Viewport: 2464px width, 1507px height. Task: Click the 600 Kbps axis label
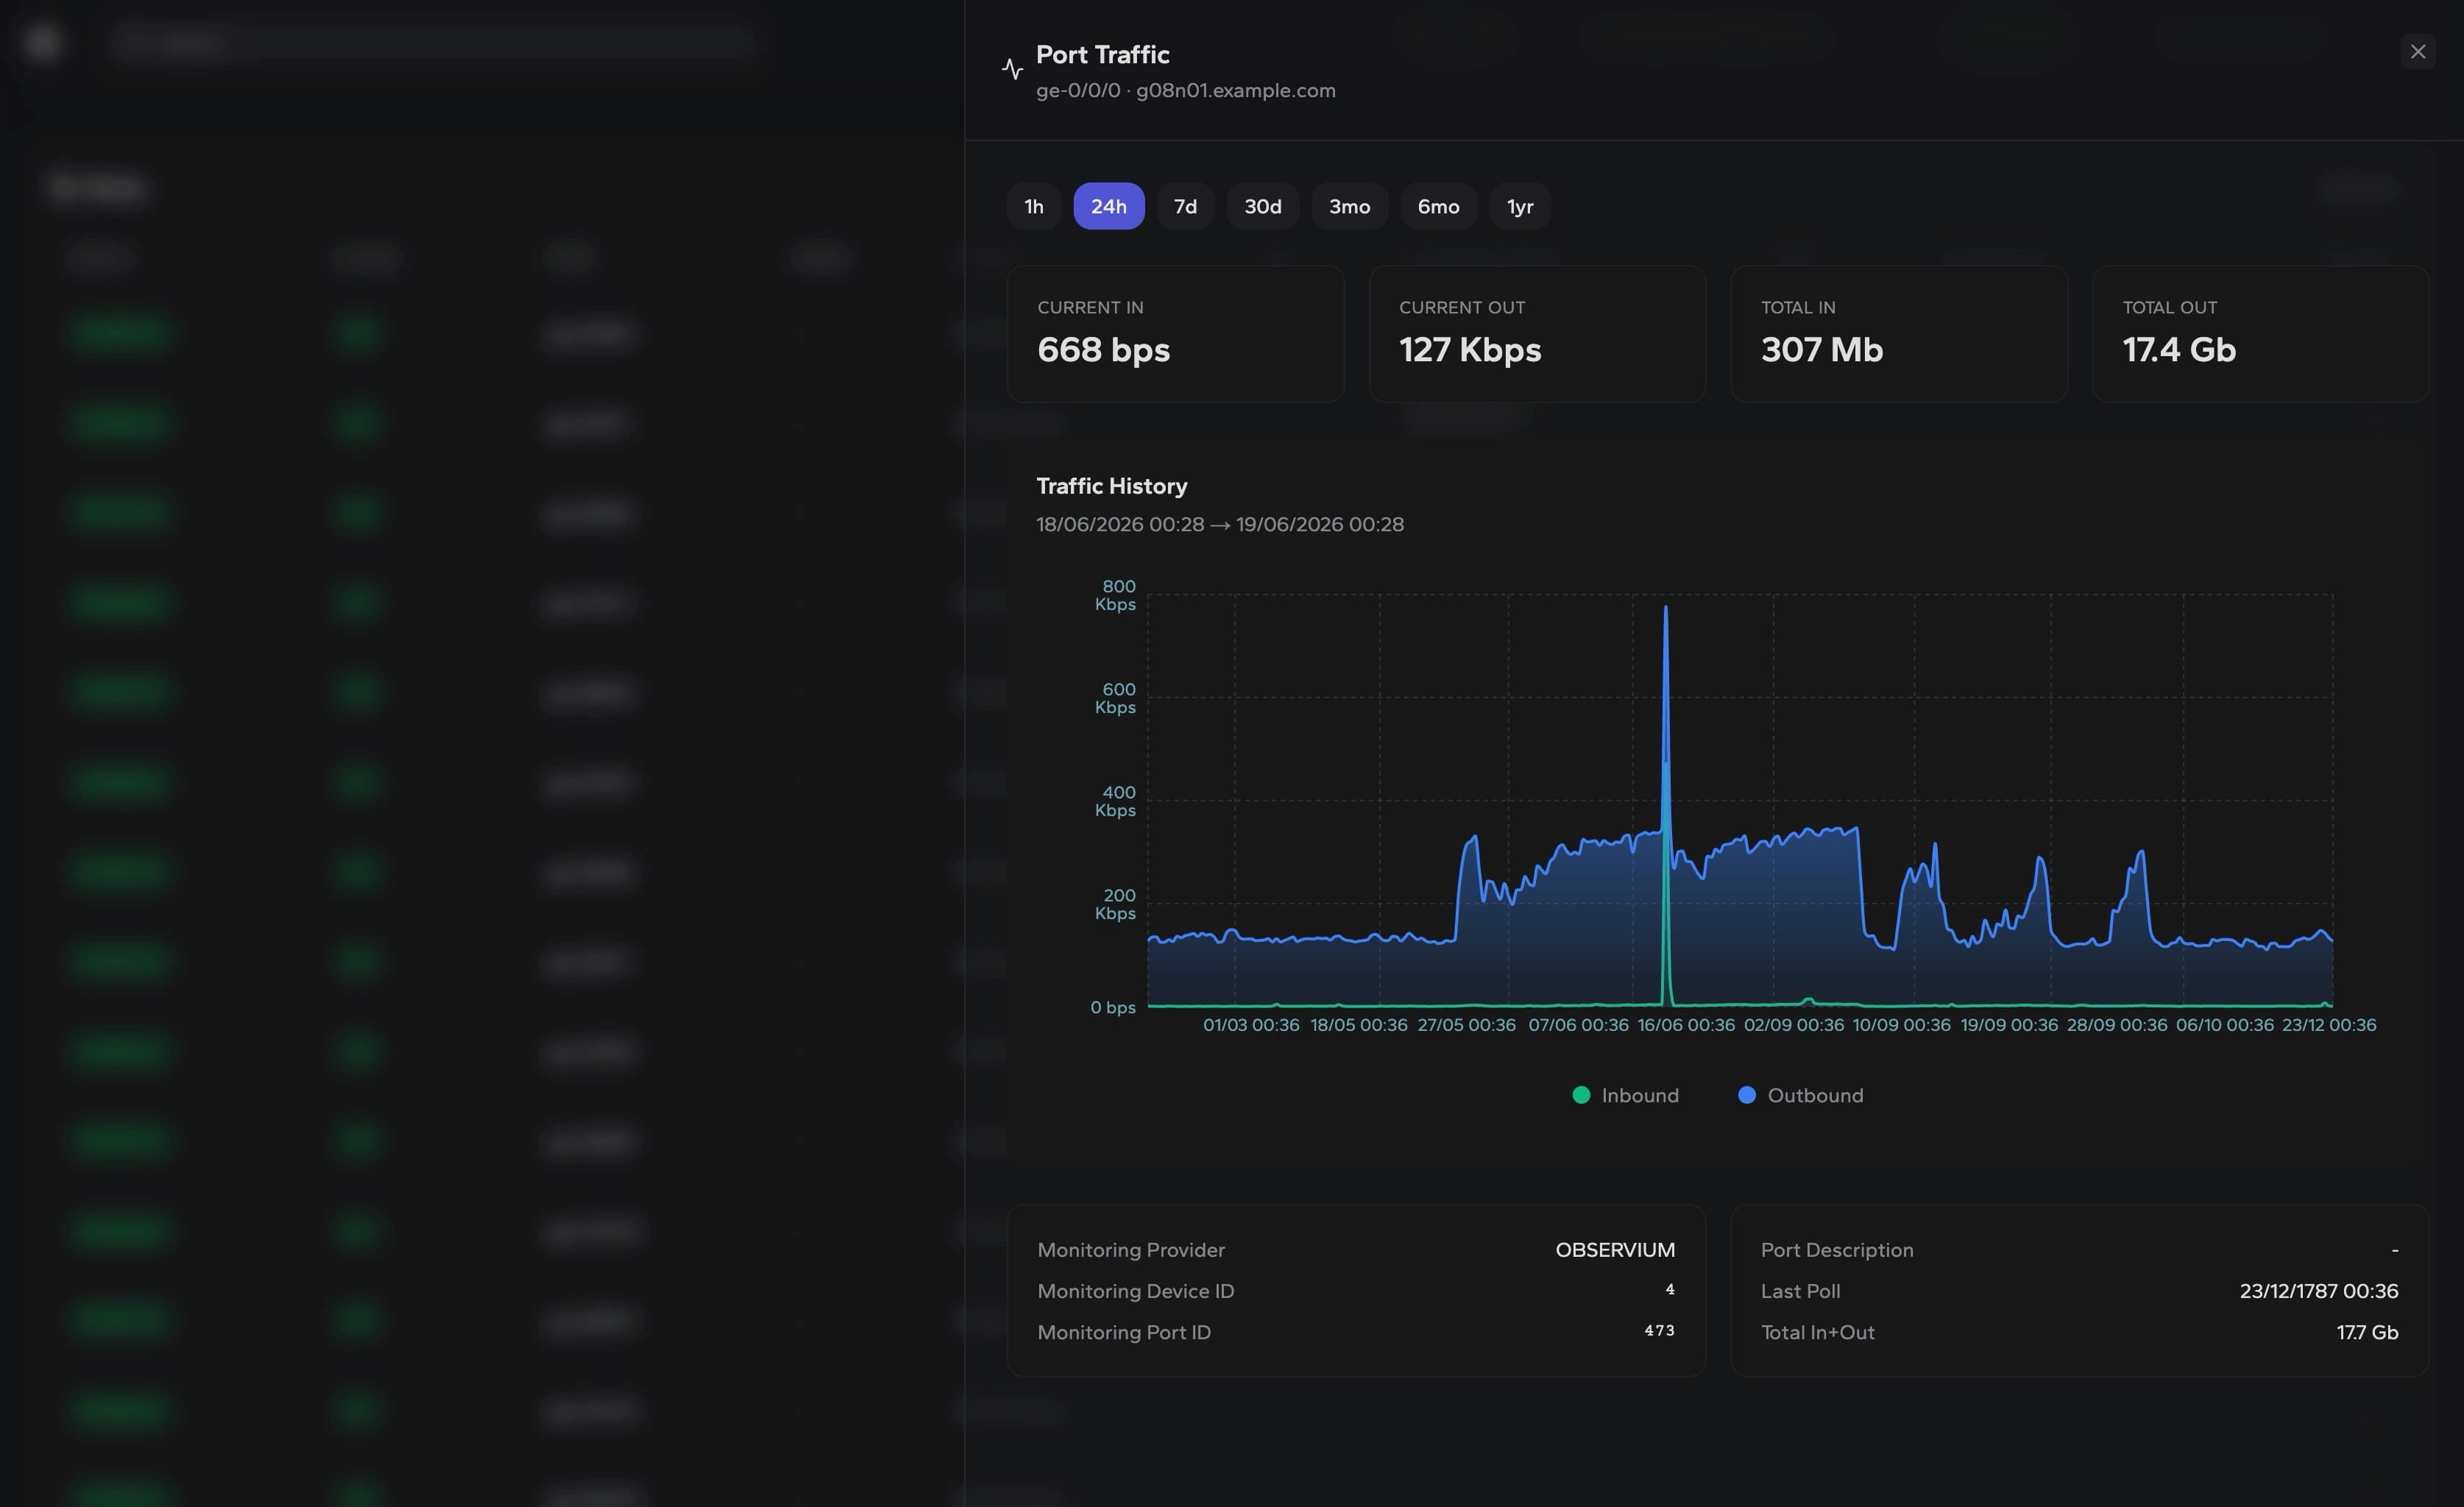[x=1115, y=698]
